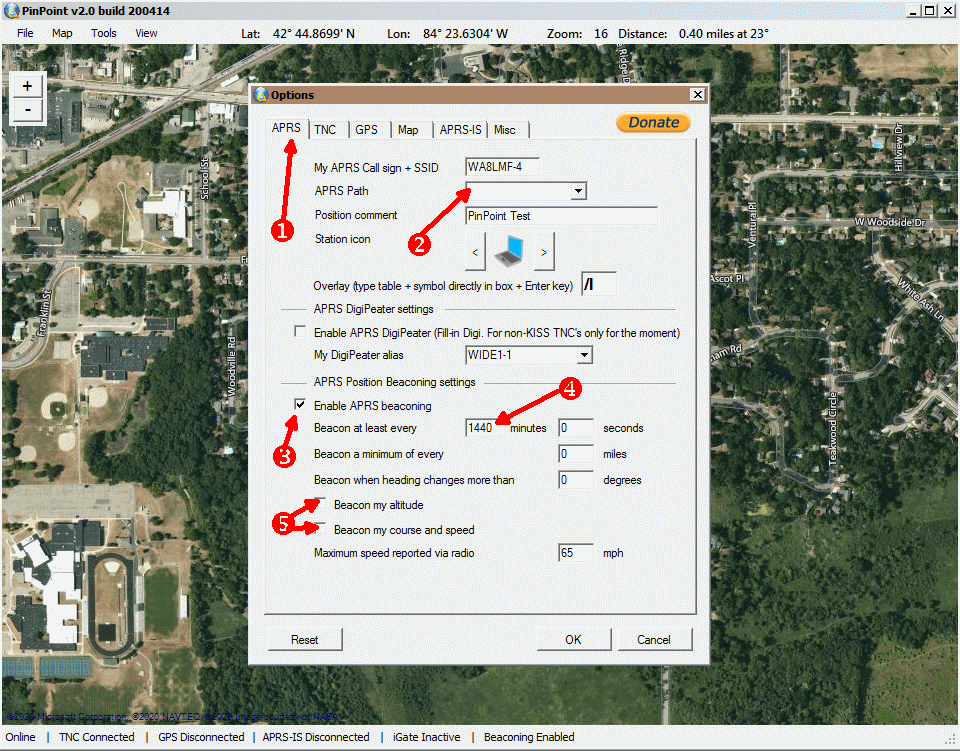Enable the APRS DigiPeater checkbox

(300, 332)
